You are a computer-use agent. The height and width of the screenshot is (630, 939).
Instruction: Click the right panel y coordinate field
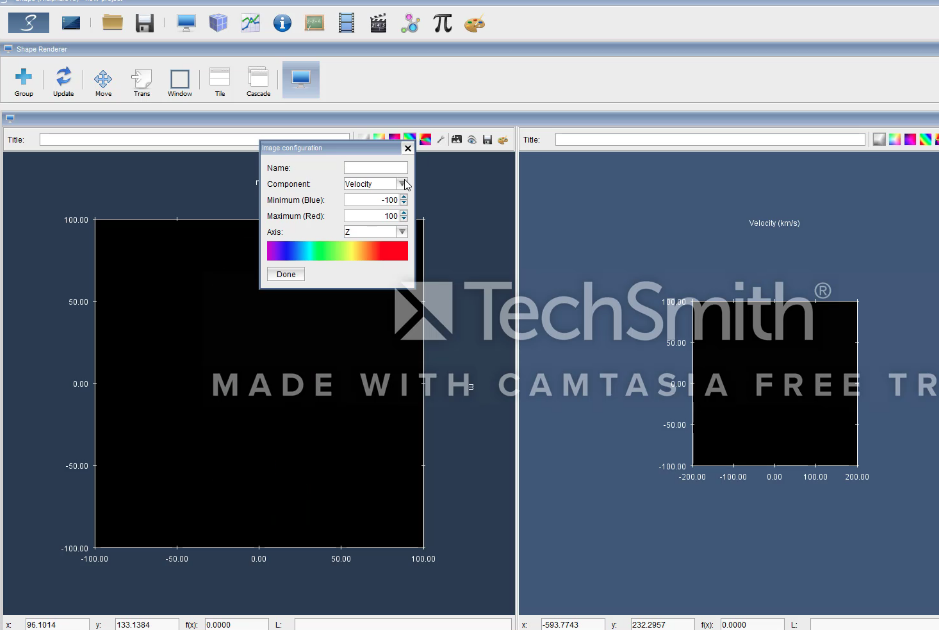tap(662, 625)
